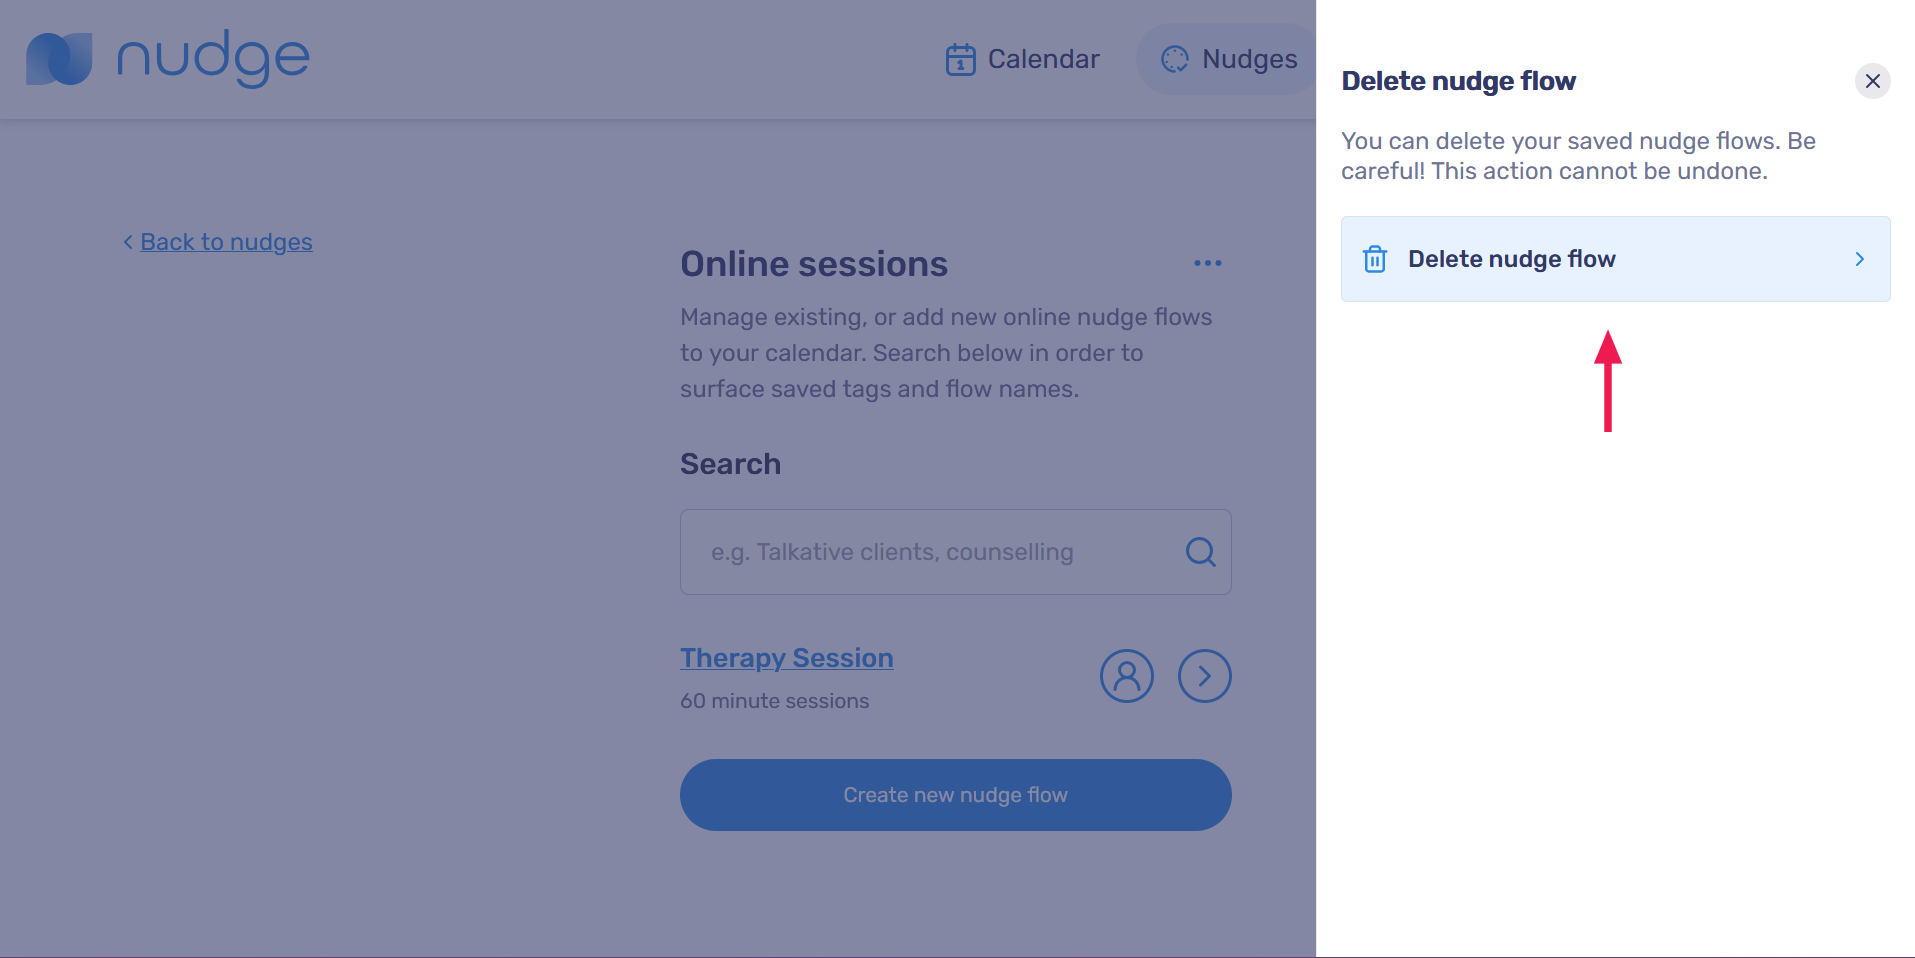Open the Therapy Session link
The height and width of the screenshot is (958, 1915).
coord(786,657)
